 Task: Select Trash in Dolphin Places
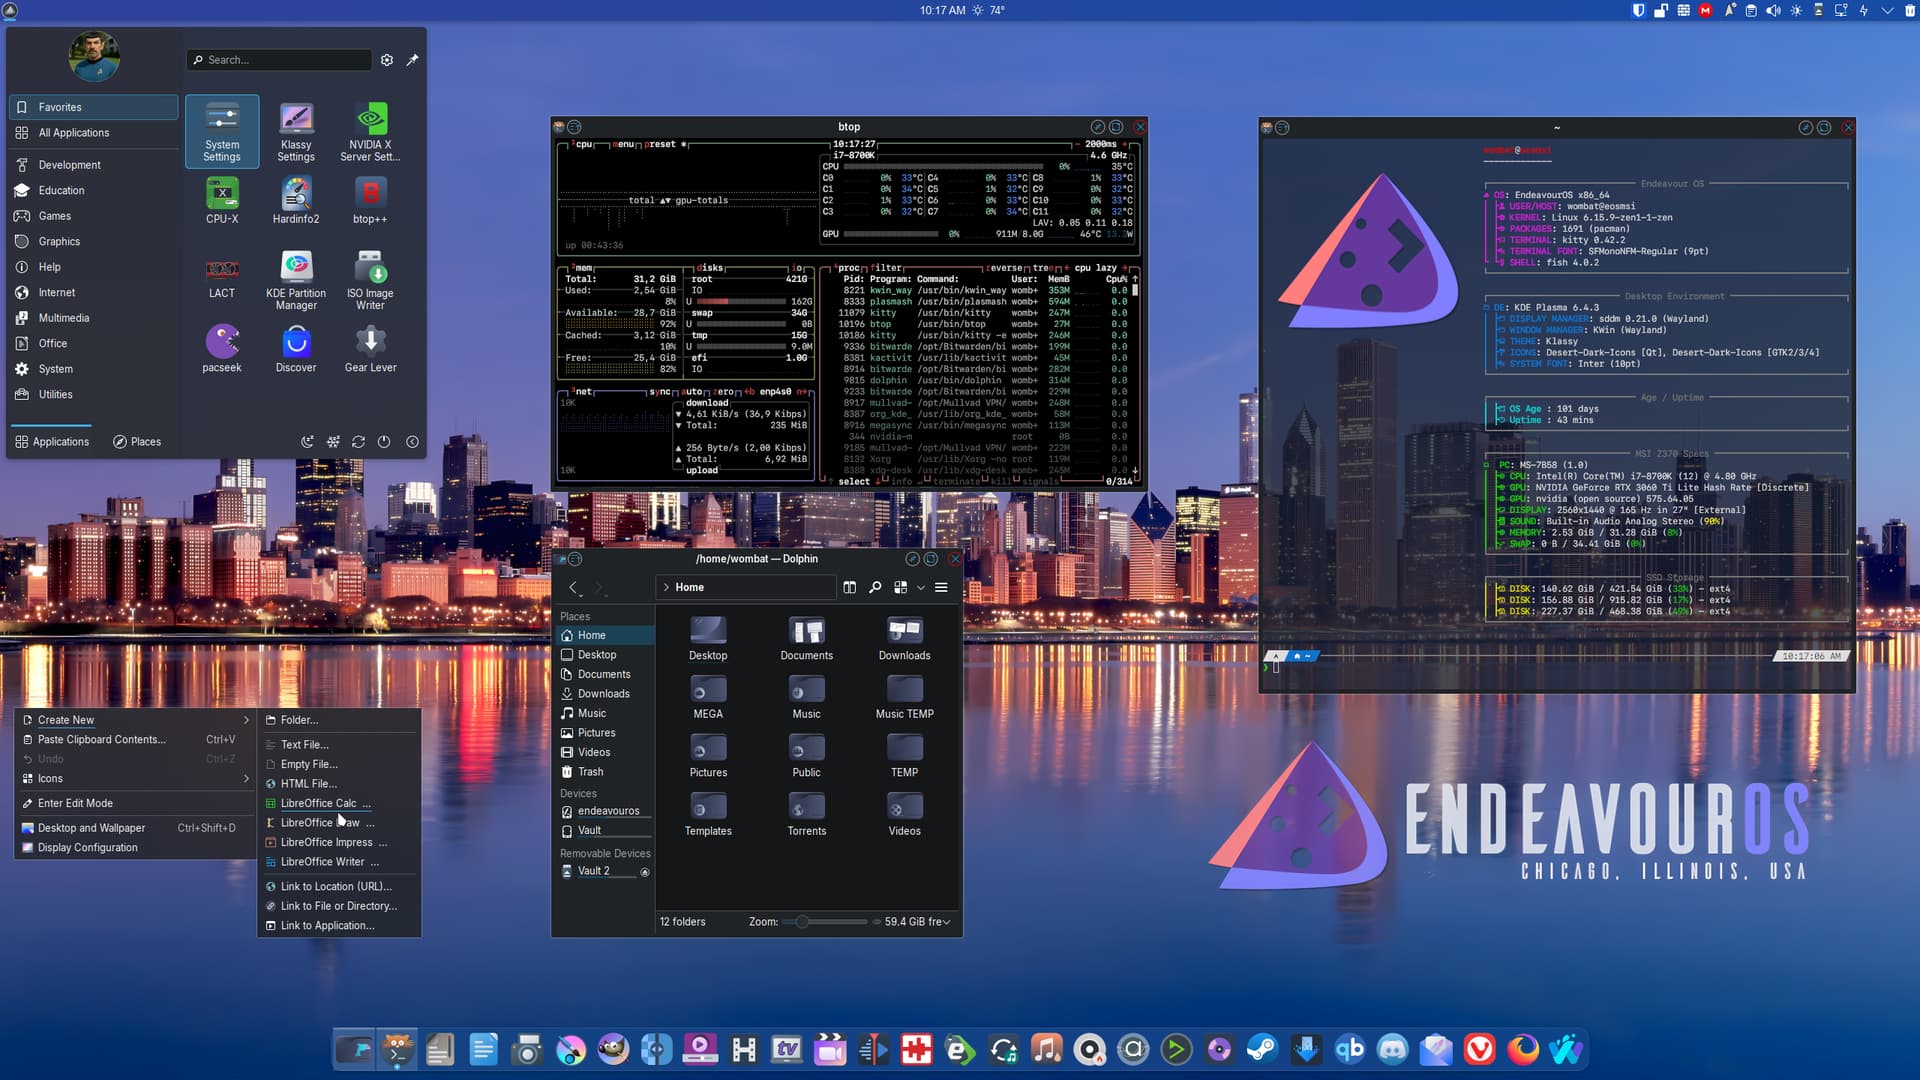pos(605,772)
